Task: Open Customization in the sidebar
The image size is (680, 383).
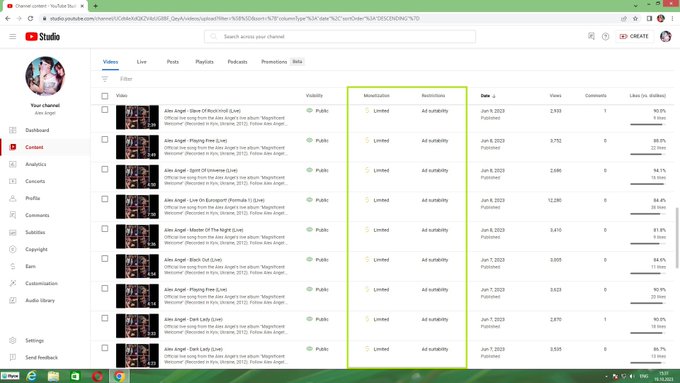Action: (x=41, y=283)
